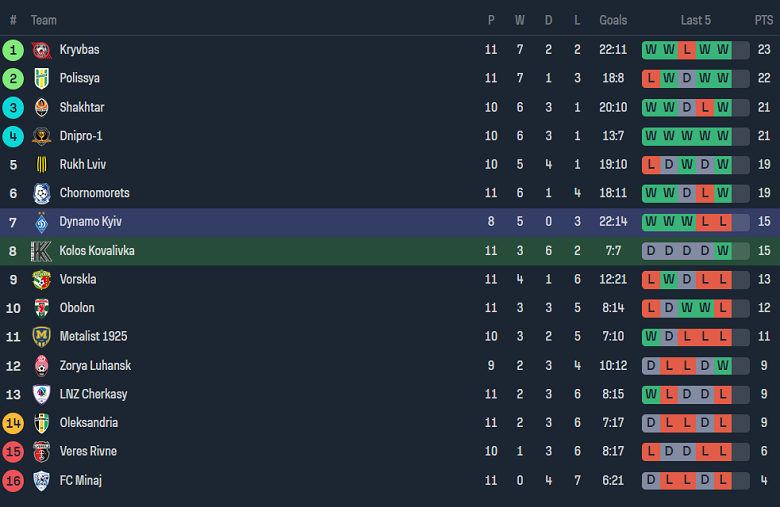The height and width of the screenshot is (507, 780).
Task: Select the Last 5 column header
Action: pyautogui.click(x=696, y=20)
